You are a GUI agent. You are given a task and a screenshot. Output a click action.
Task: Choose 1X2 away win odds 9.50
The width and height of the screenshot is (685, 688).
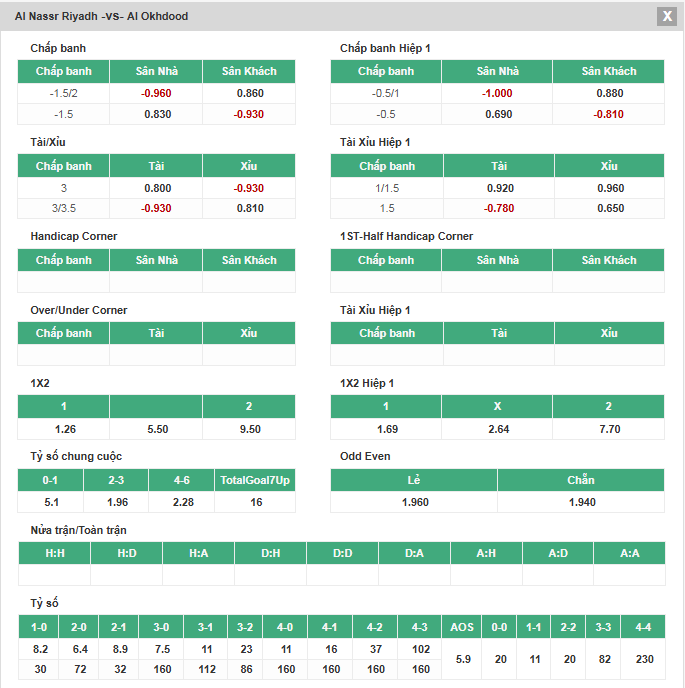tap(249, 429)
